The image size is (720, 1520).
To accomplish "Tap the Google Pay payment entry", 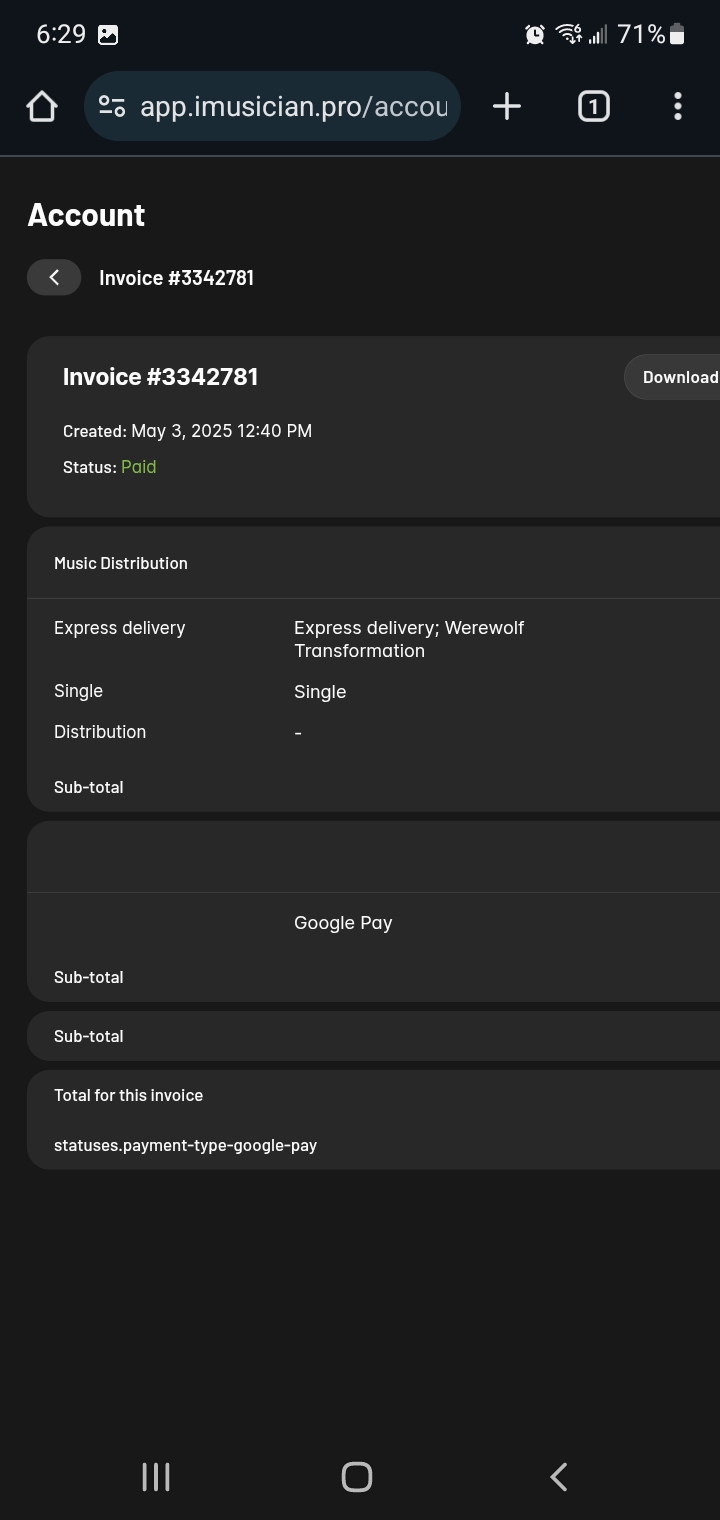I will pos(343,923).
